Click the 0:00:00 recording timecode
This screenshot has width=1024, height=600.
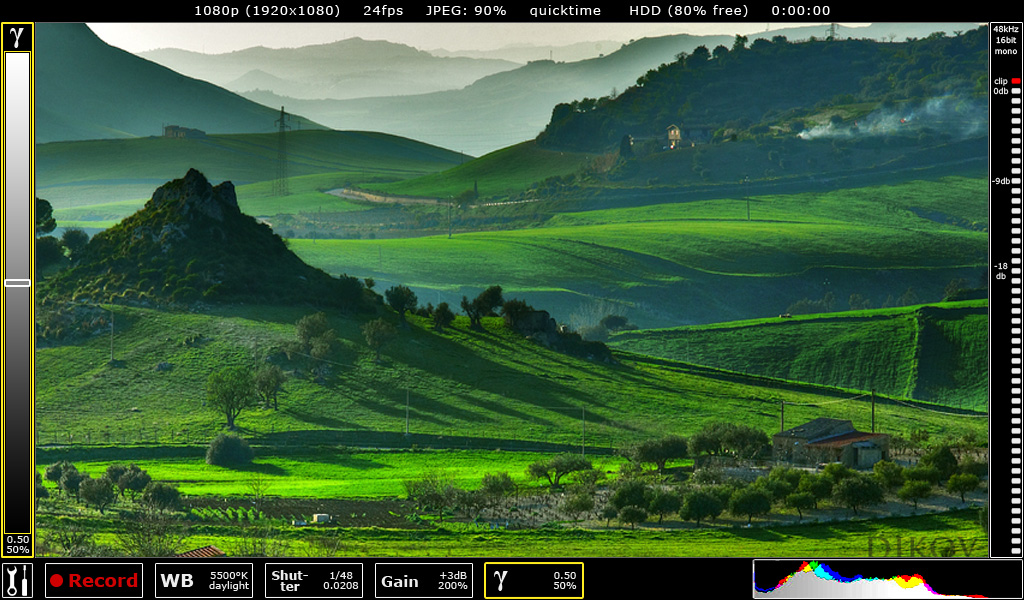tap(800, 11)
